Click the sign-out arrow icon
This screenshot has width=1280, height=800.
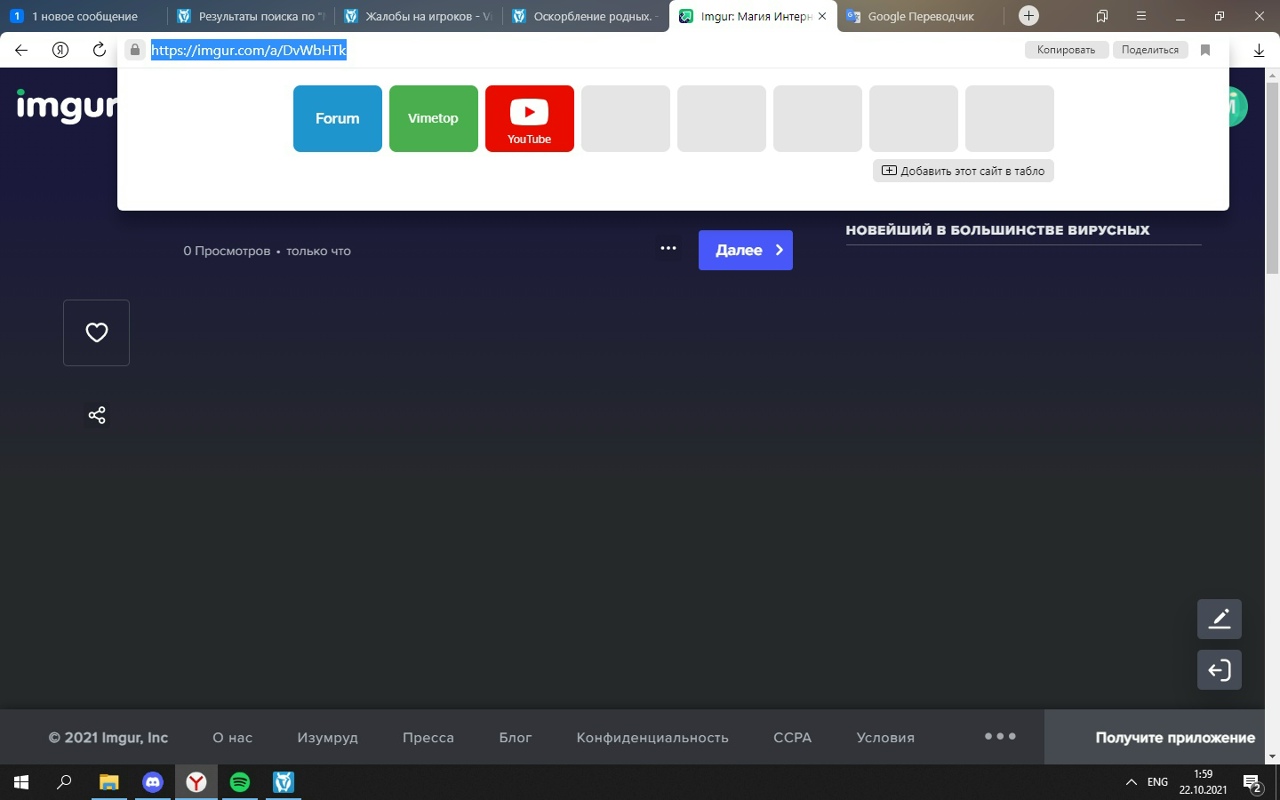(1219, 670)
